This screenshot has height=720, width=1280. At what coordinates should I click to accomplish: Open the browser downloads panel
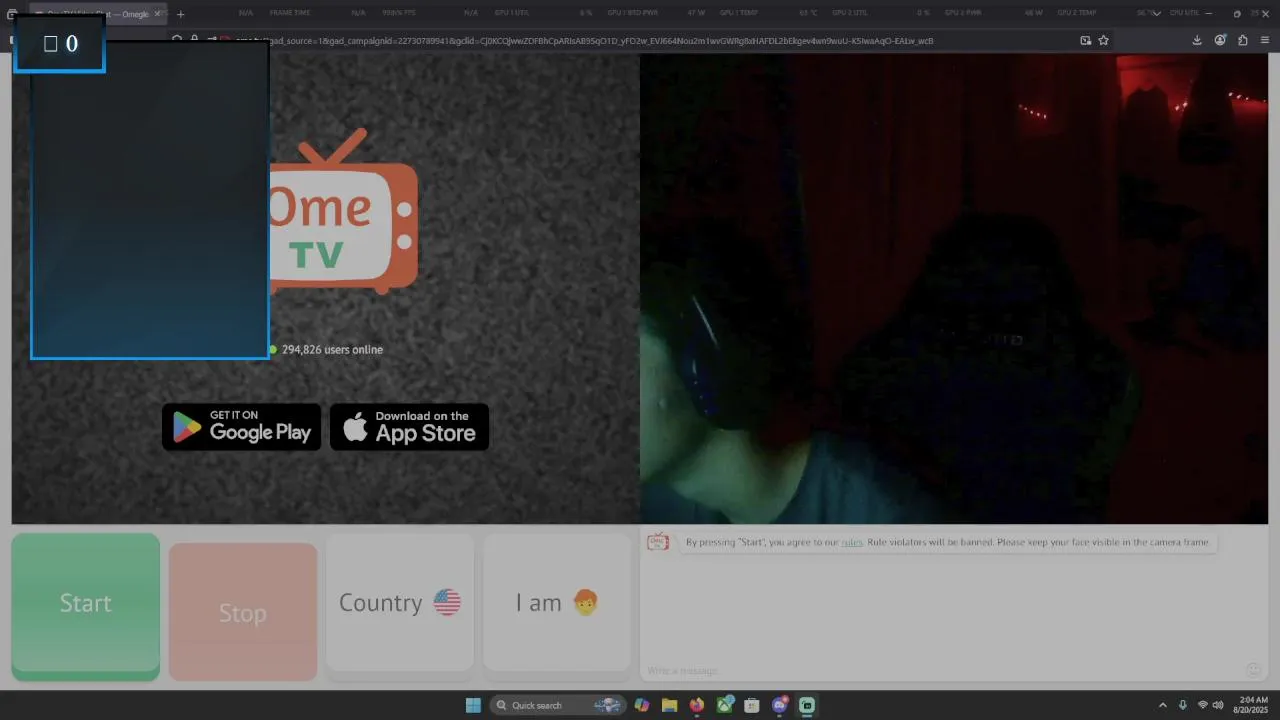(1197, 41)
